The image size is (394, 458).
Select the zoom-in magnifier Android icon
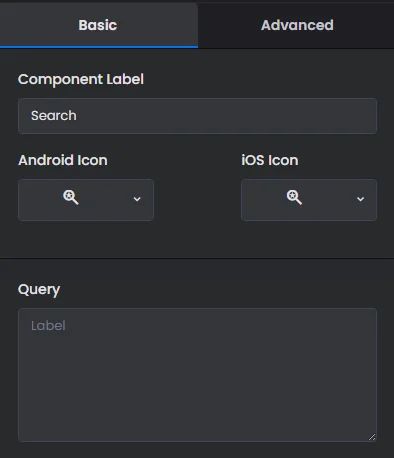[x=71, y=197]
